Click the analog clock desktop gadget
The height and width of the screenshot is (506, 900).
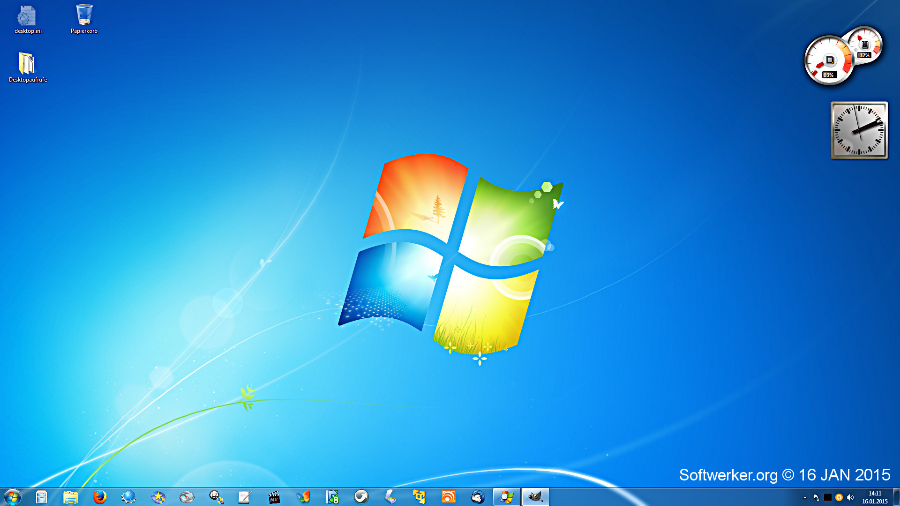coord(858,130)
